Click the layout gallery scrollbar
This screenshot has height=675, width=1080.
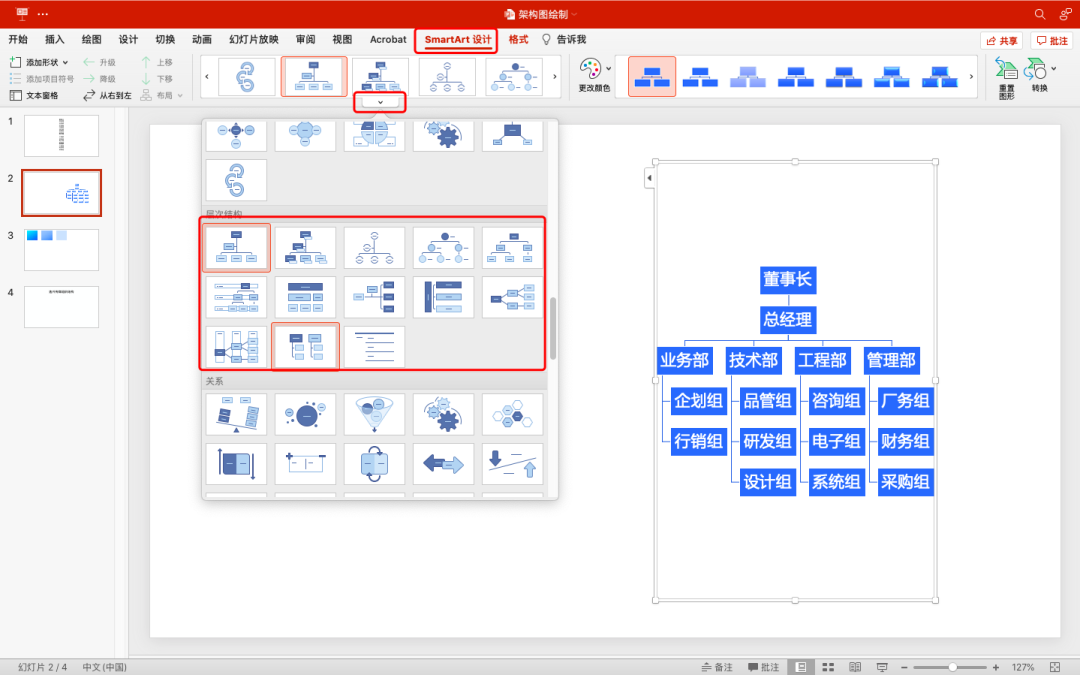(x=552, y=329)
